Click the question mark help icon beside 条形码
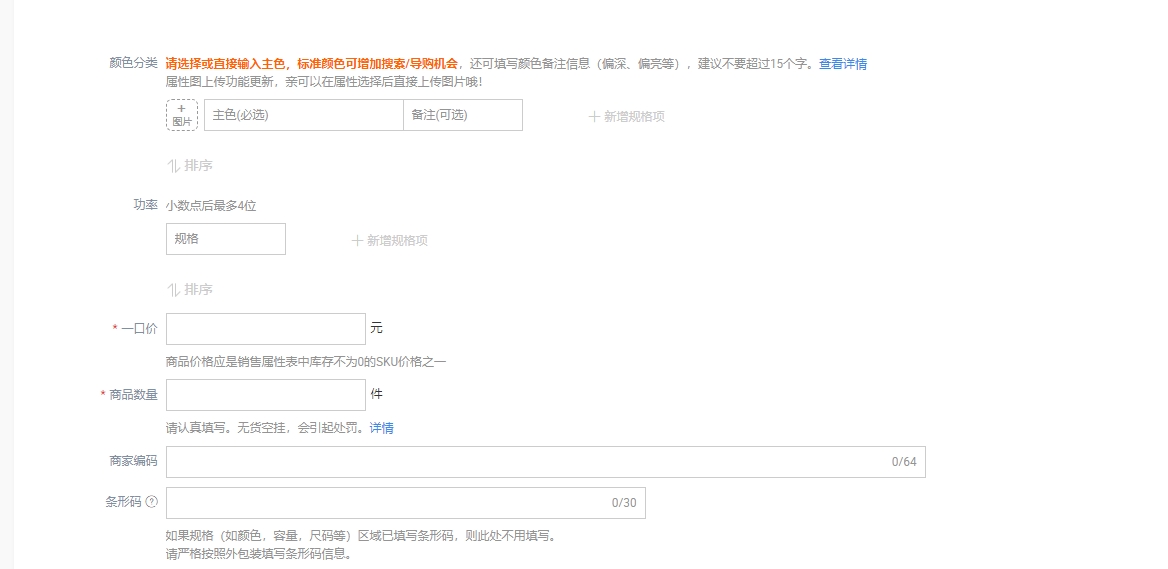 [x=152, y=502]
